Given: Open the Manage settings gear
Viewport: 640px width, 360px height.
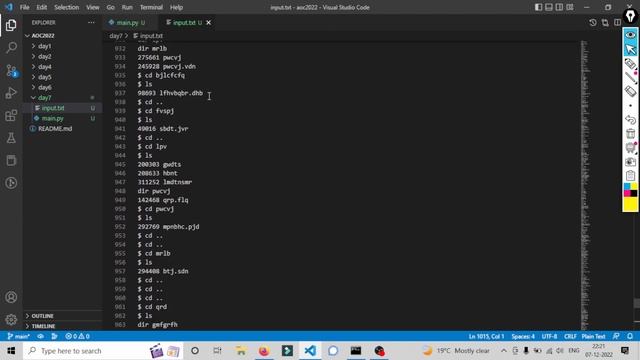Looking at the screenshot, I should [x=11, y=319].
